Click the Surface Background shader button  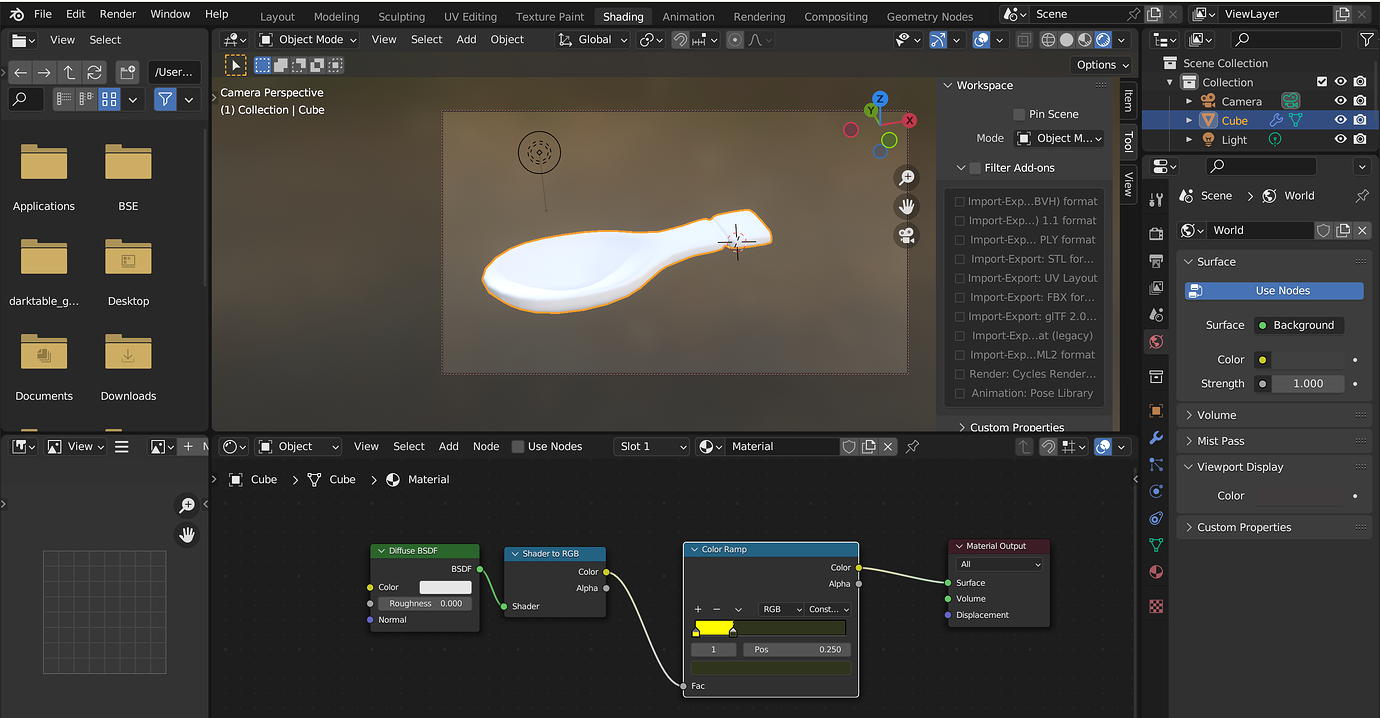click(x=1297, y=325)
